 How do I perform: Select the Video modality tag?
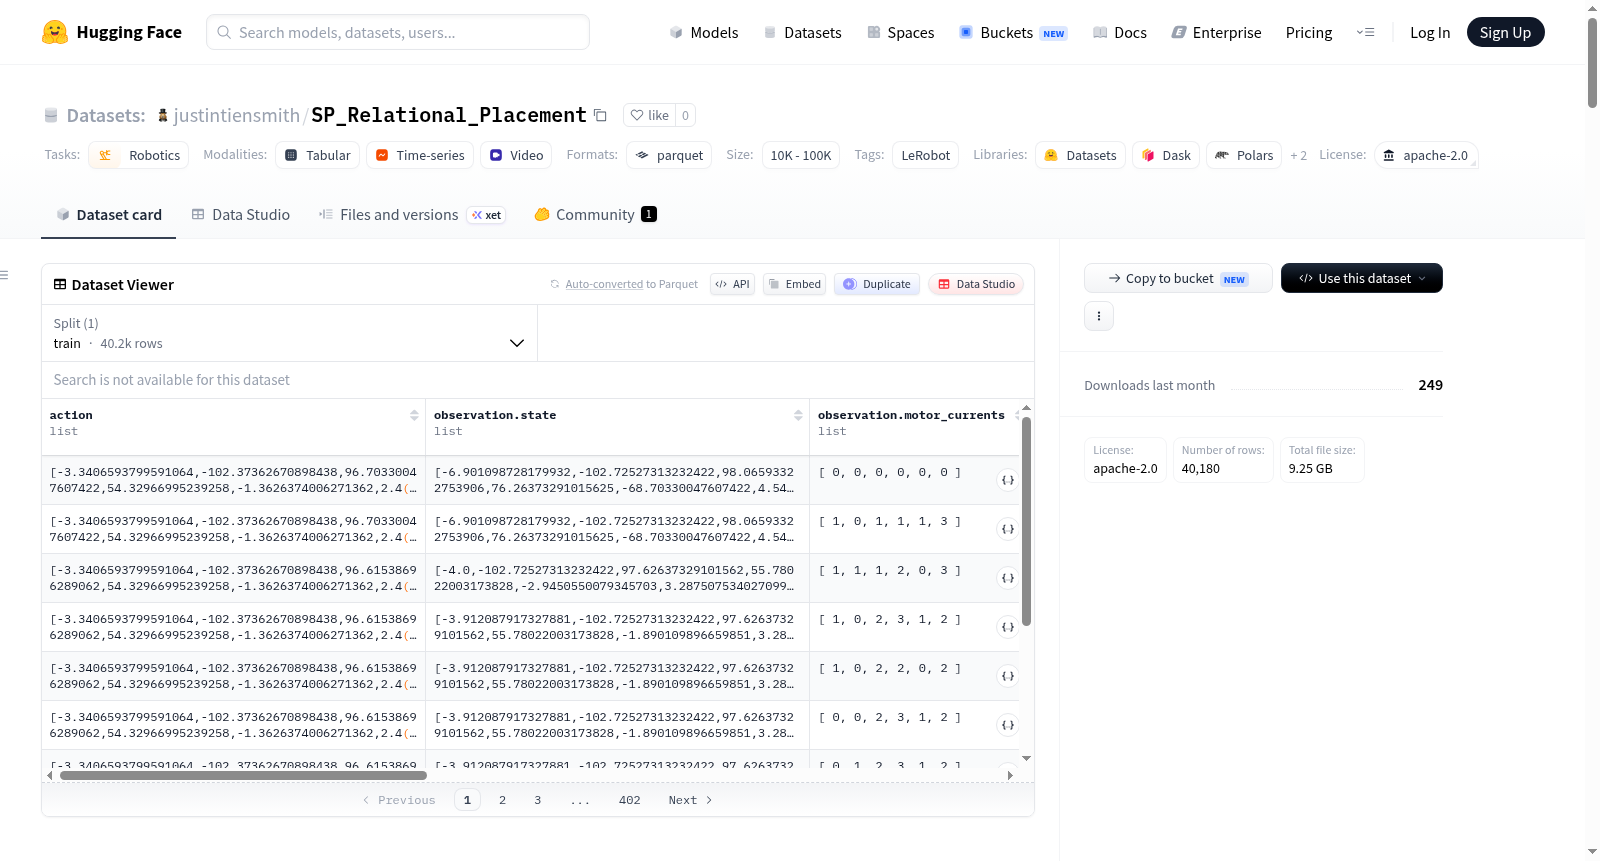pos(516,155)
